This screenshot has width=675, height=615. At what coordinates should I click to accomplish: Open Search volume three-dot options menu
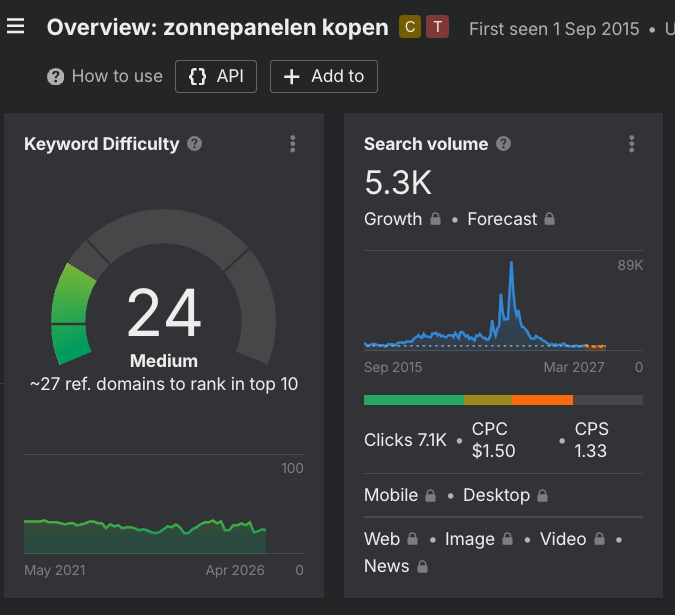click(632, 144)
